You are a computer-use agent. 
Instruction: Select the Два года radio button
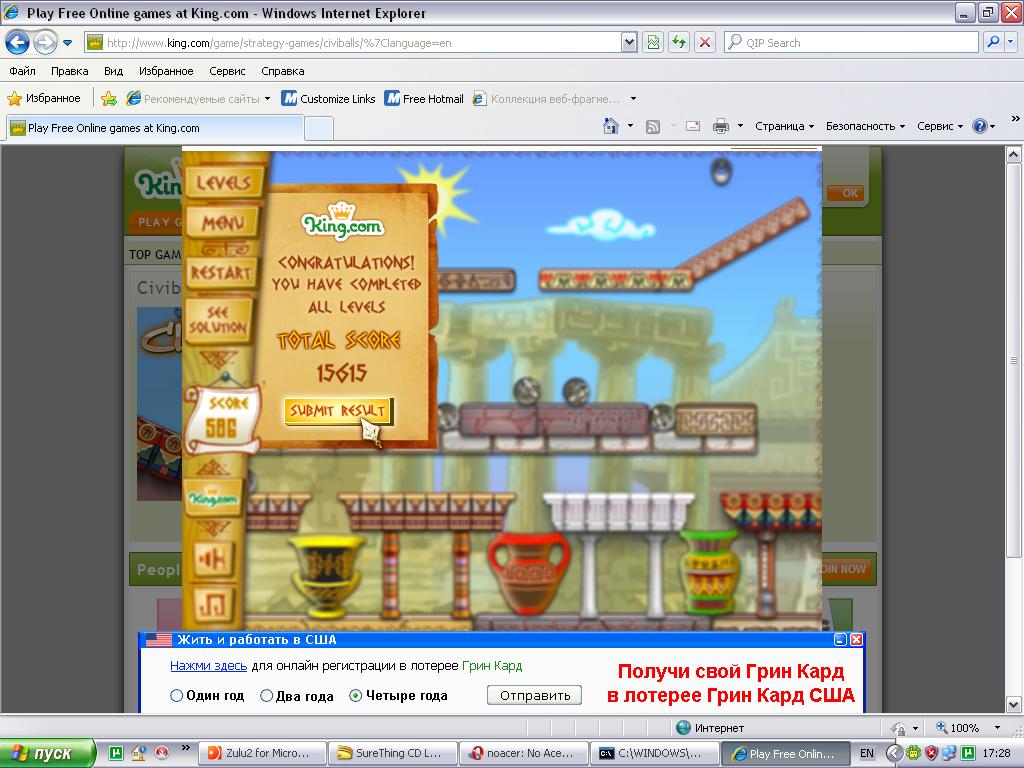[266, 696]
